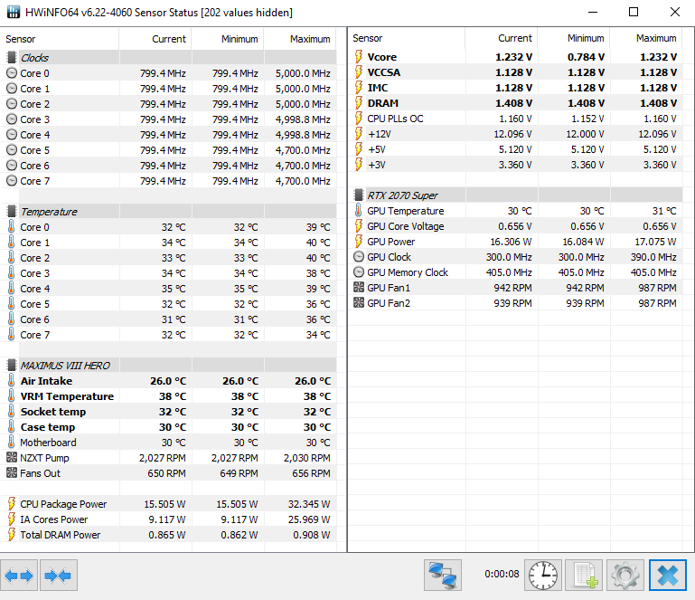Click the 17.075 W GPU power maximum
695x600 pixels.
pyautogui.click(x=656, y=242)
